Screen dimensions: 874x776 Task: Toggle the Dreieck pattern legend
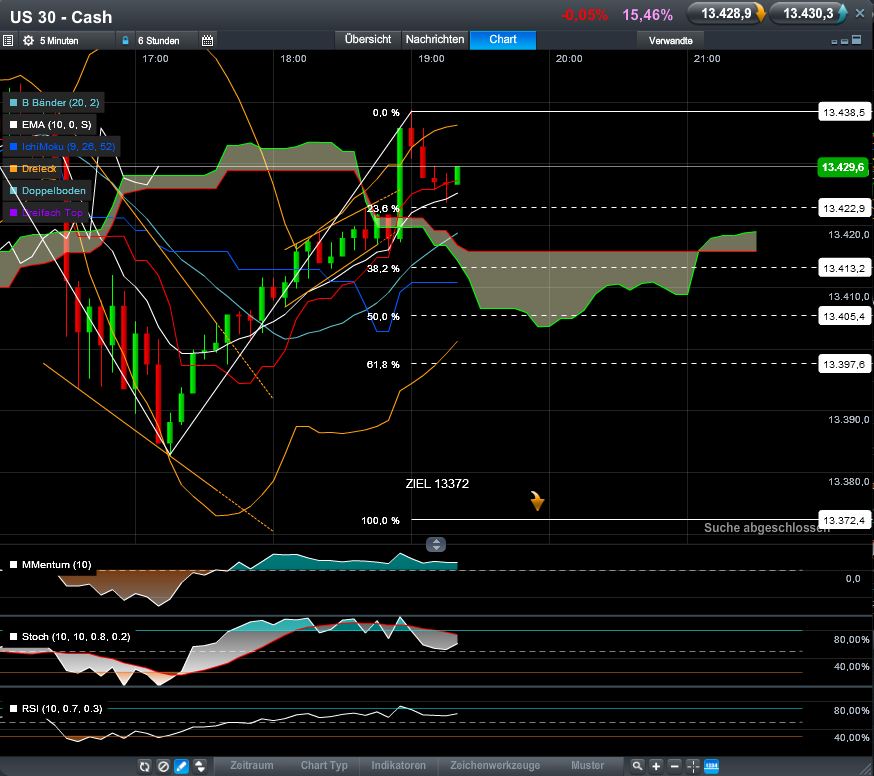point(33,168)
